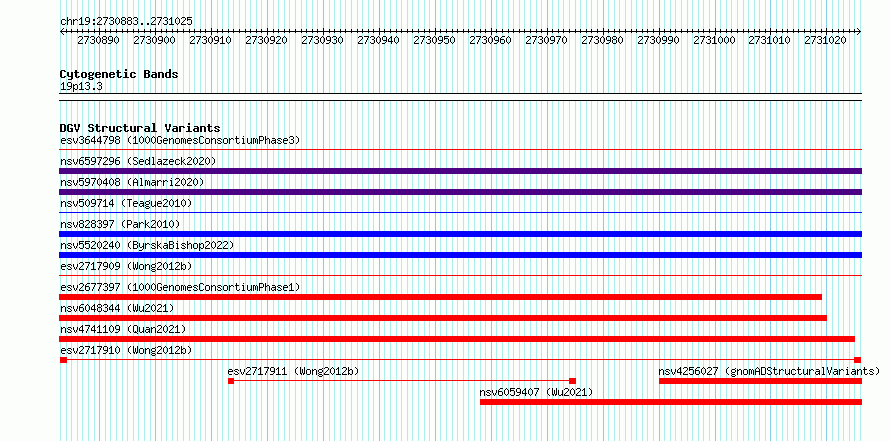This screenshot has height=441, width=890.
Task: Click the 19p13.3 band label
Action: pos(81,87)
